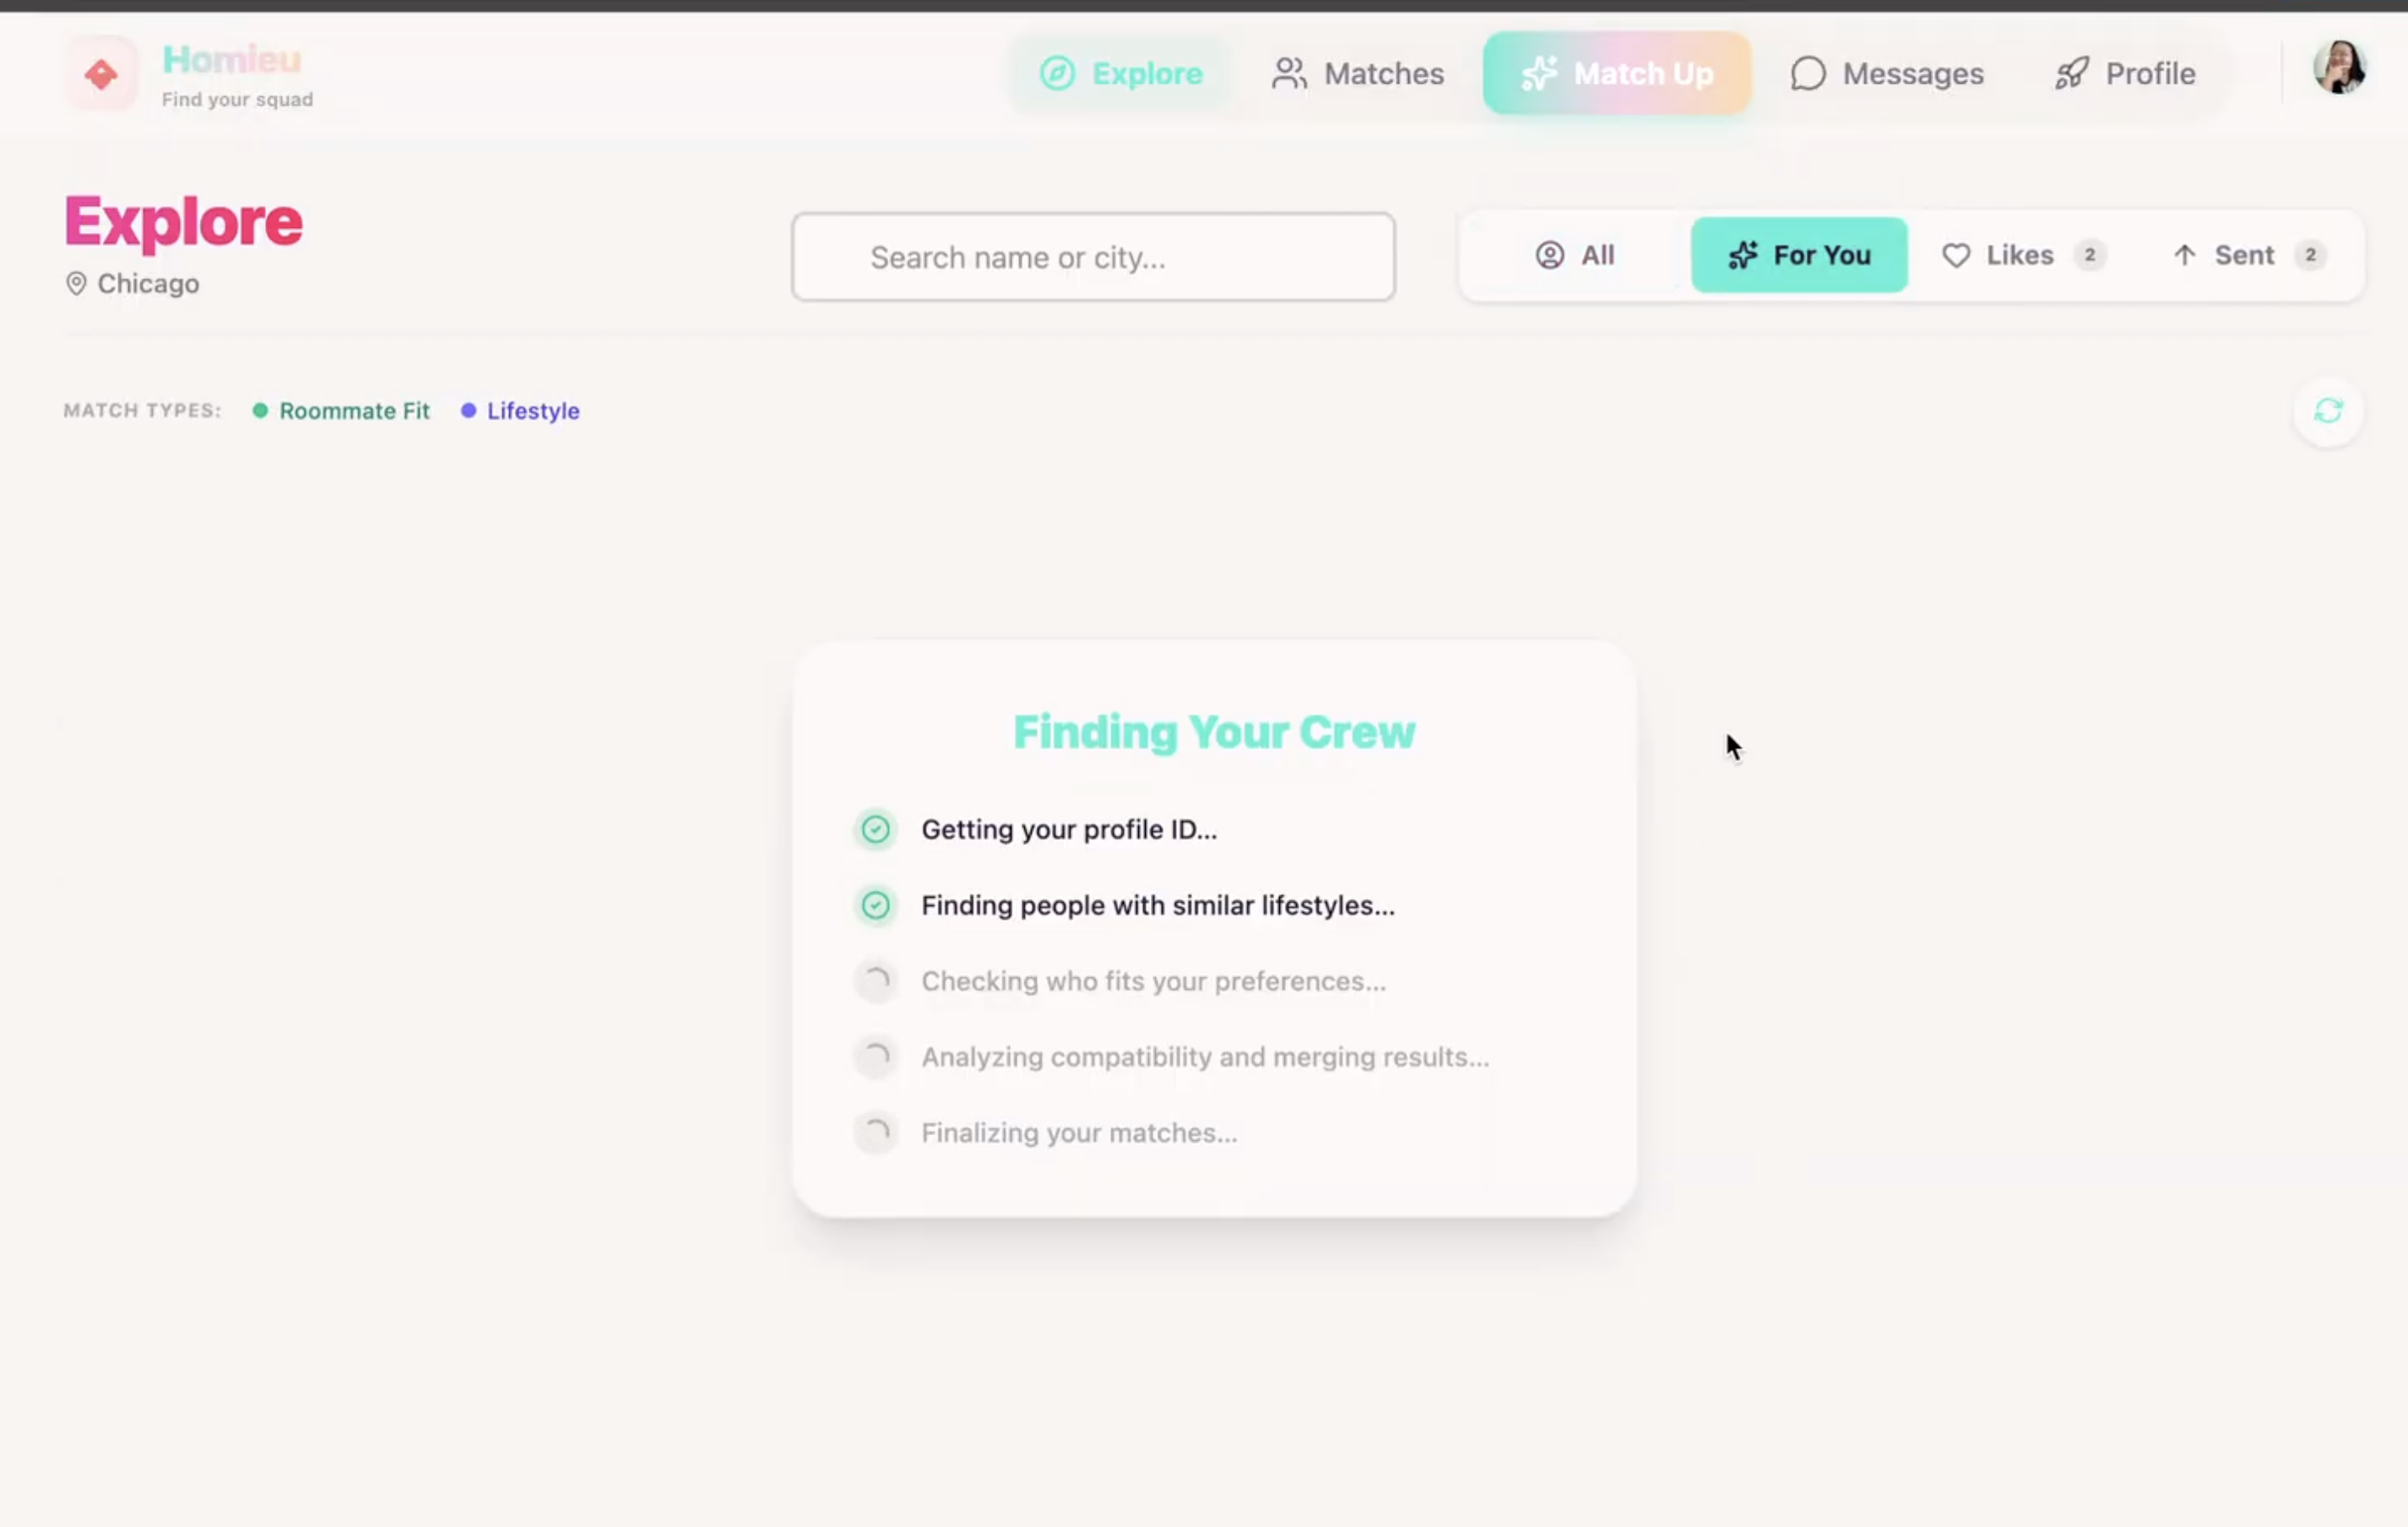Click the map pin icon beside Chicago
The image size is (2408, 1527).
76,284
